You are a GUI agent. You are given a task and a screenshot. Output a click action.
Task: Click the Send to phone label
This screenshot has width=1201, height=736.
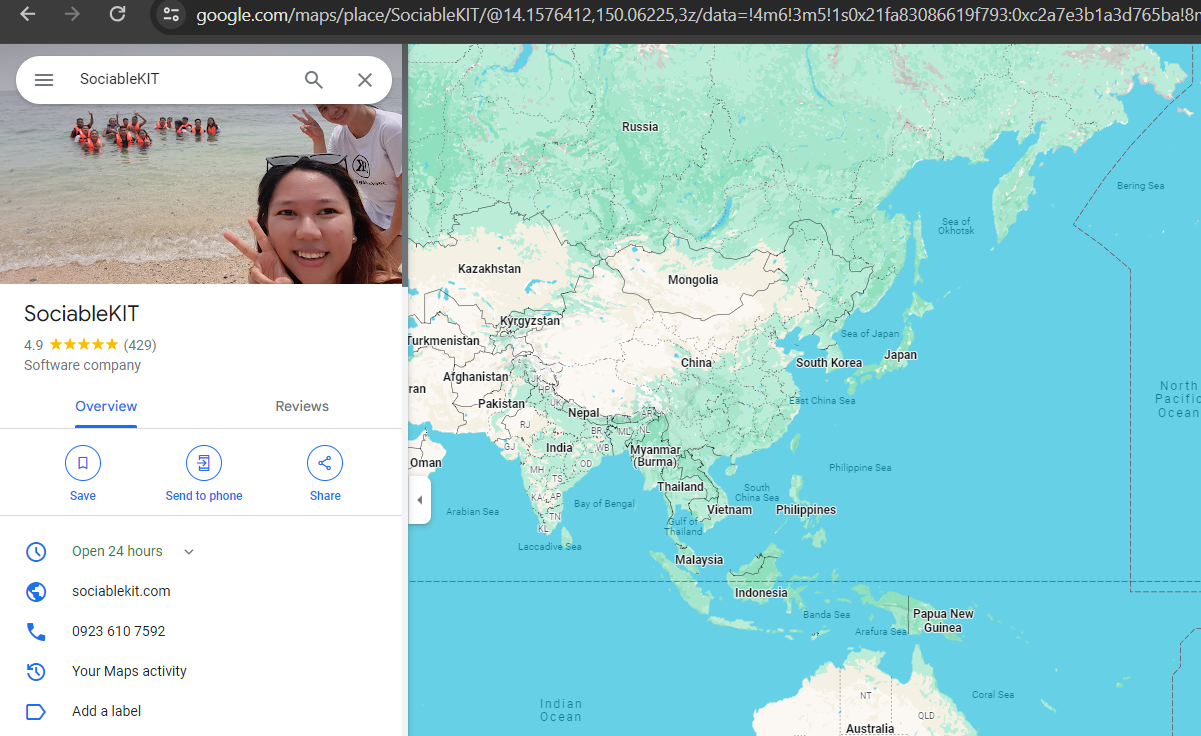pyautogui.click(x=204, y=496)
